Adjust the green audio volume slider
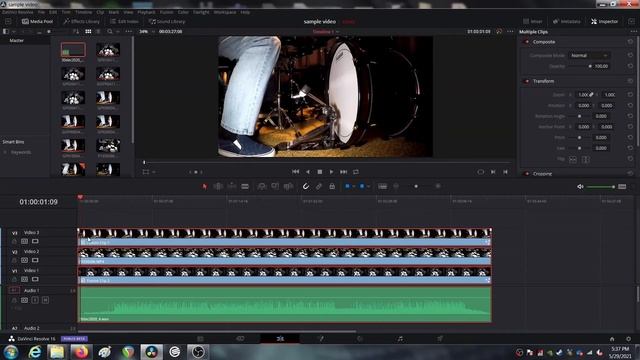The image size is (640, 360). (x=600, y=187)
